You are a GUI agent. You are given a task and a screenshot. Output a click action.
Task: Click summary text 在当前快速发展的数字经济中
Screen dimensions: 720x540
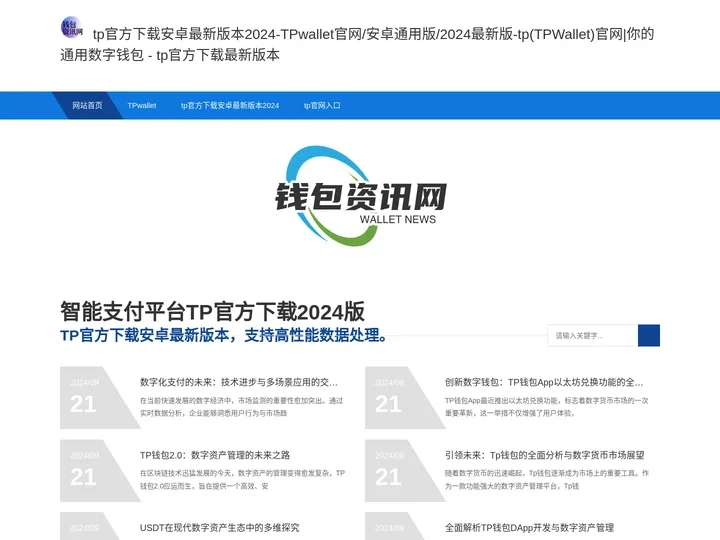tap(242, 407)
